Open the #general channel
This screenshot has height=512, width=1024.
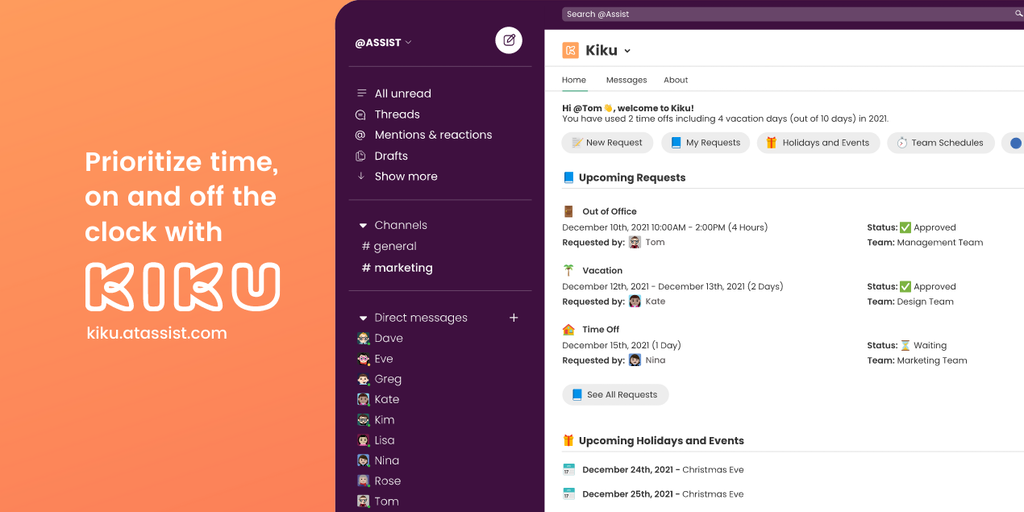389,246
